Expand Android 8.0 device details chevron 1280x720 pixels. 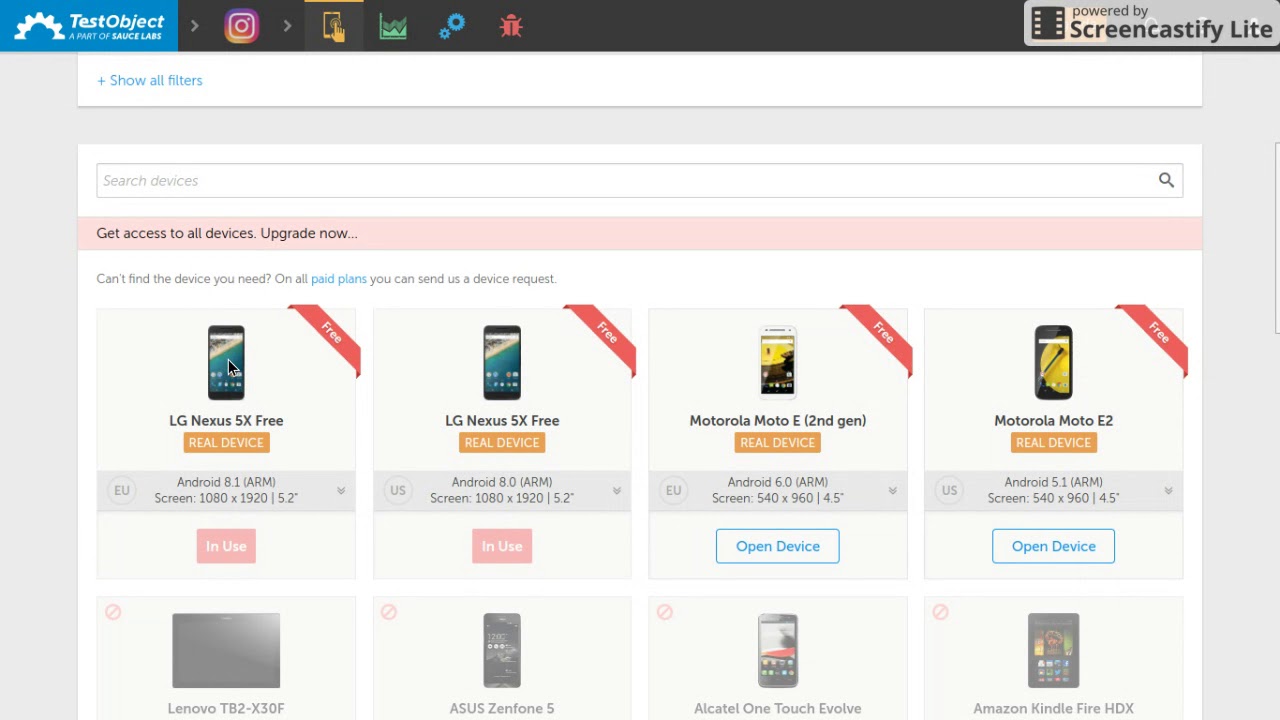tap(617, 490)
